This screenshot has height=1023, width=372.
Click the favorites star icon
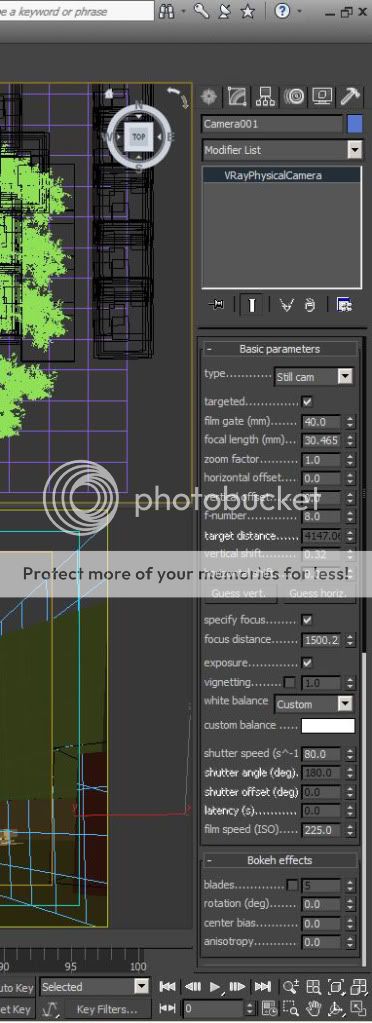[x=247, y=11]
